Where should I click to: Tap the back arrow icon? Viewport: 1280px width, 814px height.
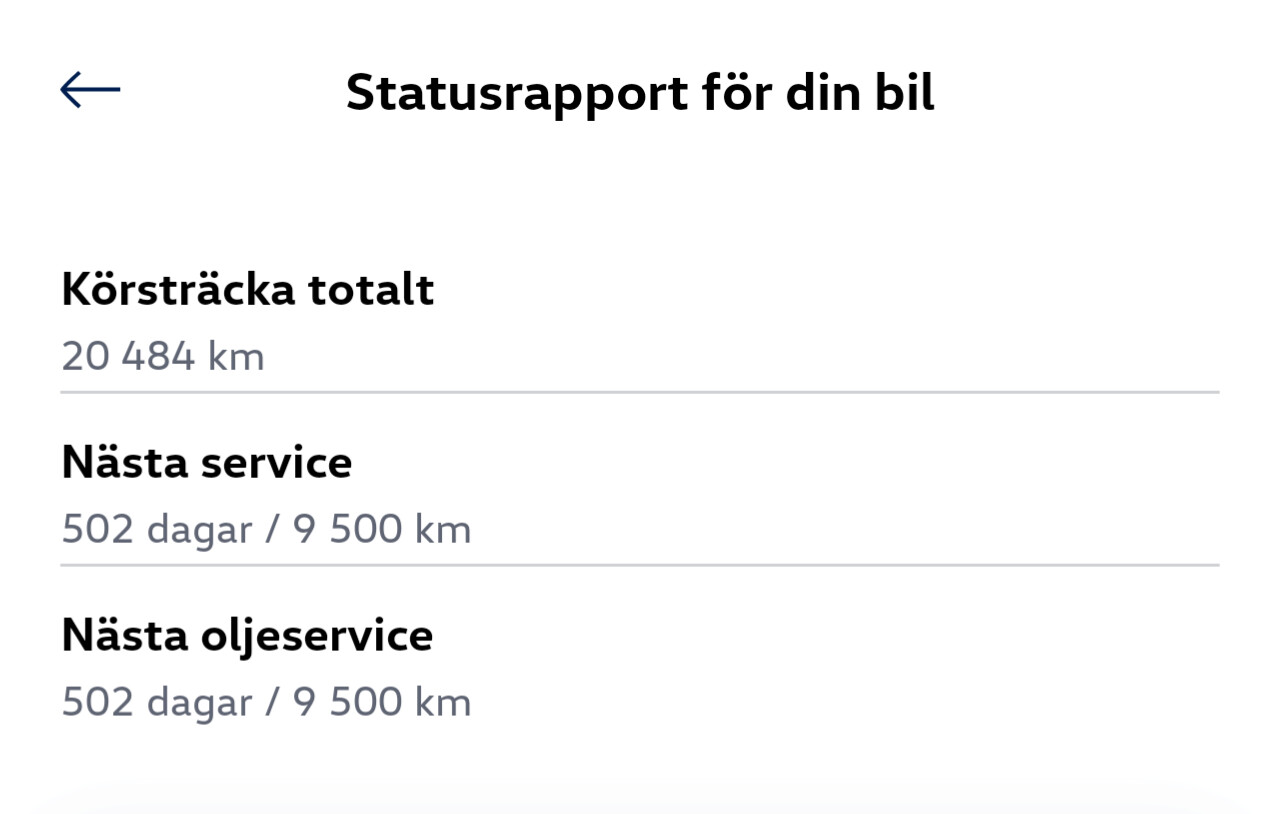click(90, 90)
